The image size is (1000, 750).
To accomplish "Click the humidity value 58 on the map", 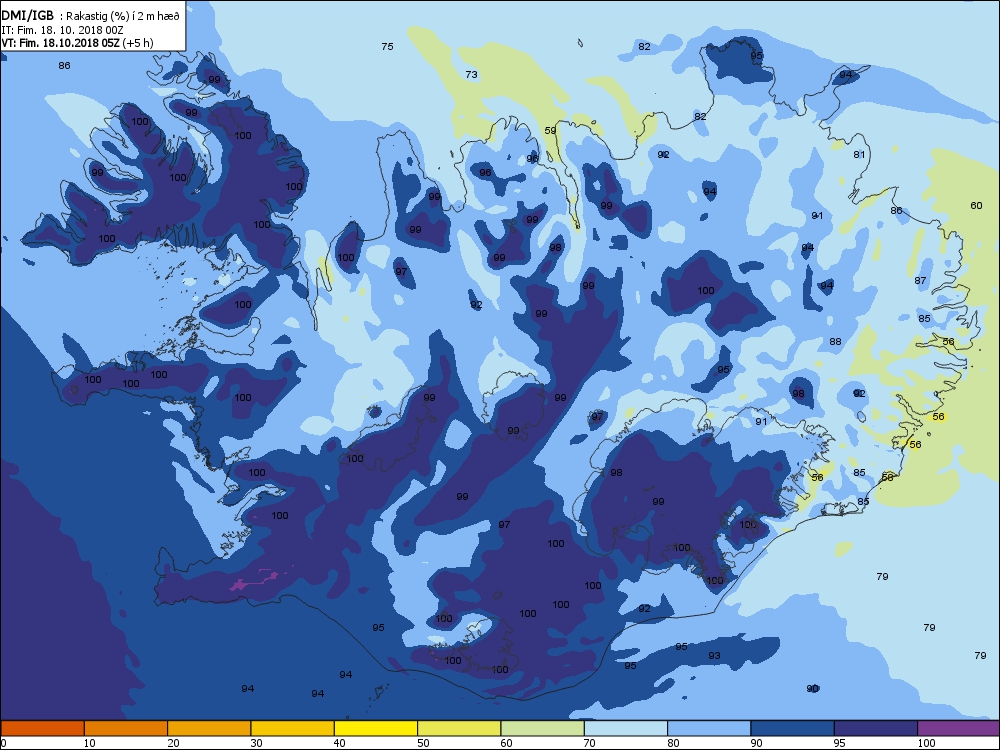I will click(x=888, y=477).
